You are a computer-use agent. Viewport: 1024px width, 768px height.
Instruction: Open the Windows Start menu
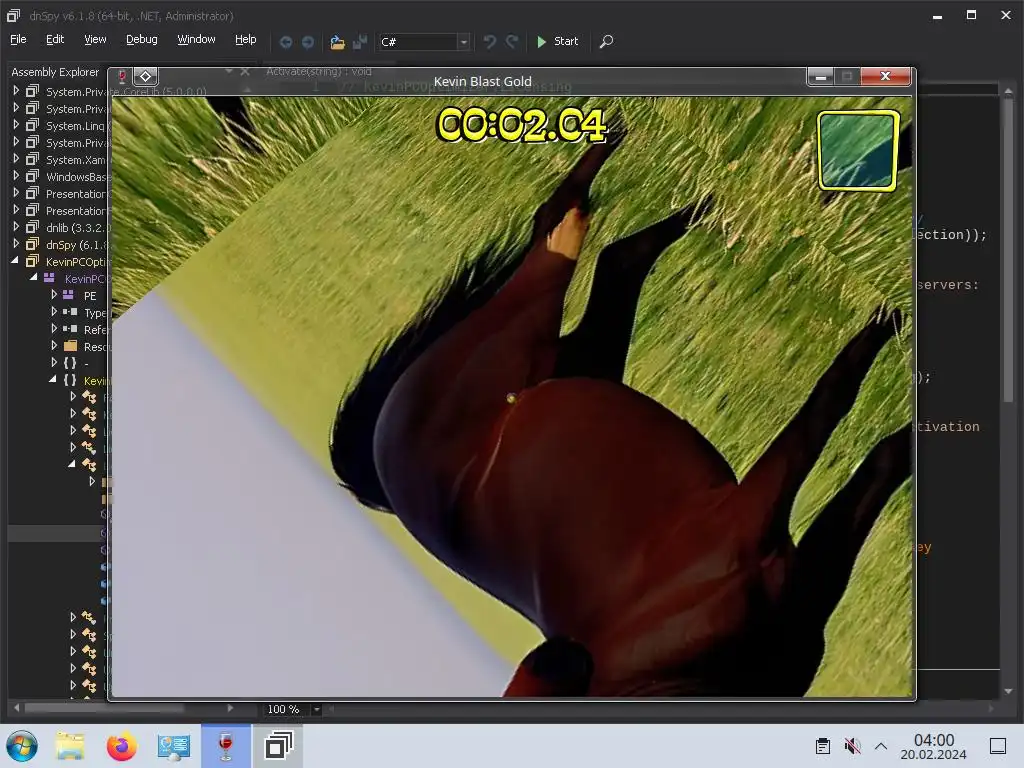[x=22, y=746]
